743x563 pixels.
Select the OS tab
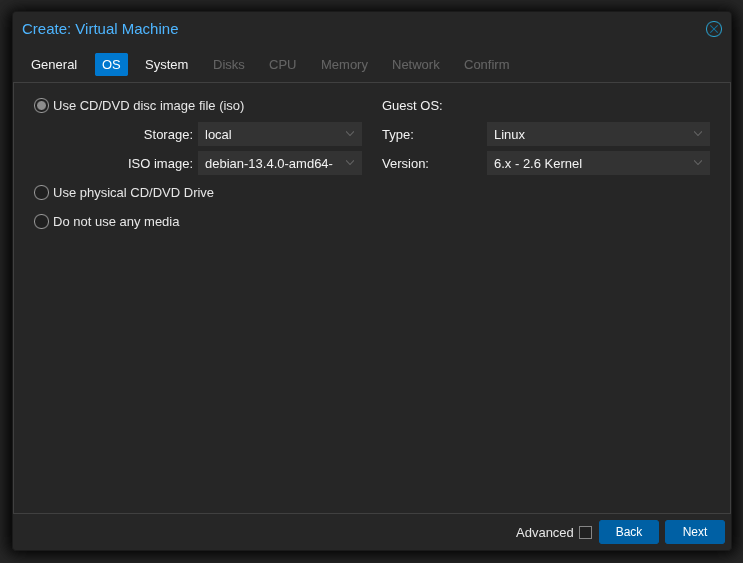pos(111,65)
